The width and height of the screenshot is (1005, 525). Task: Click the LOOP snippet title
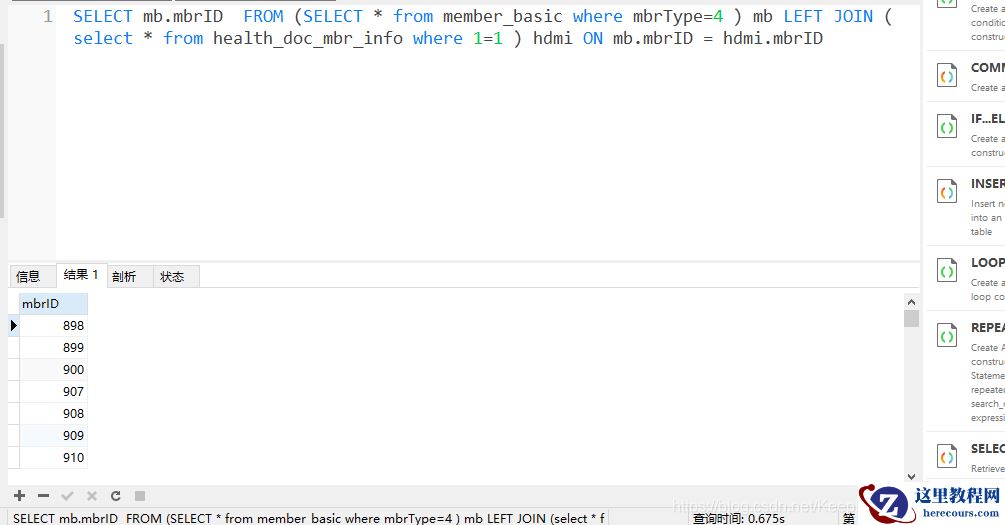point(988,262)
